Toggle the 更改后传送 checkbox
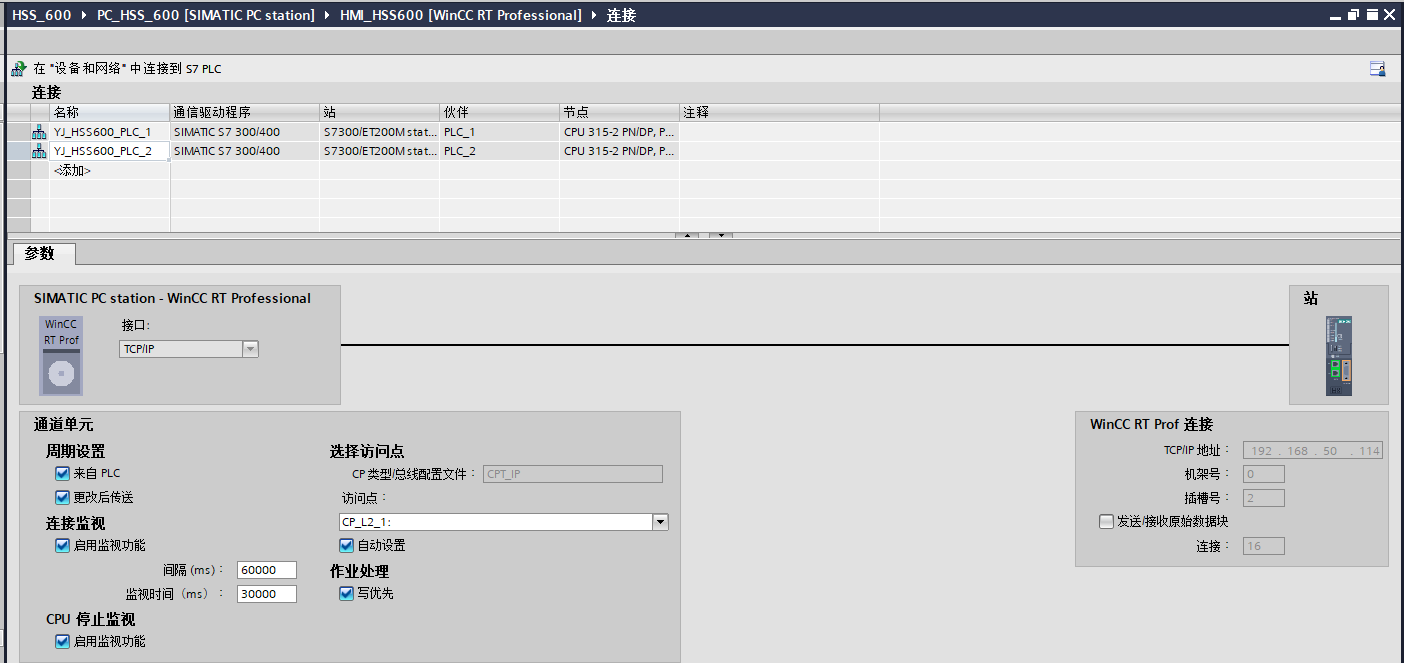This screenshot has height=663, width=1404. tap(63, 497)
